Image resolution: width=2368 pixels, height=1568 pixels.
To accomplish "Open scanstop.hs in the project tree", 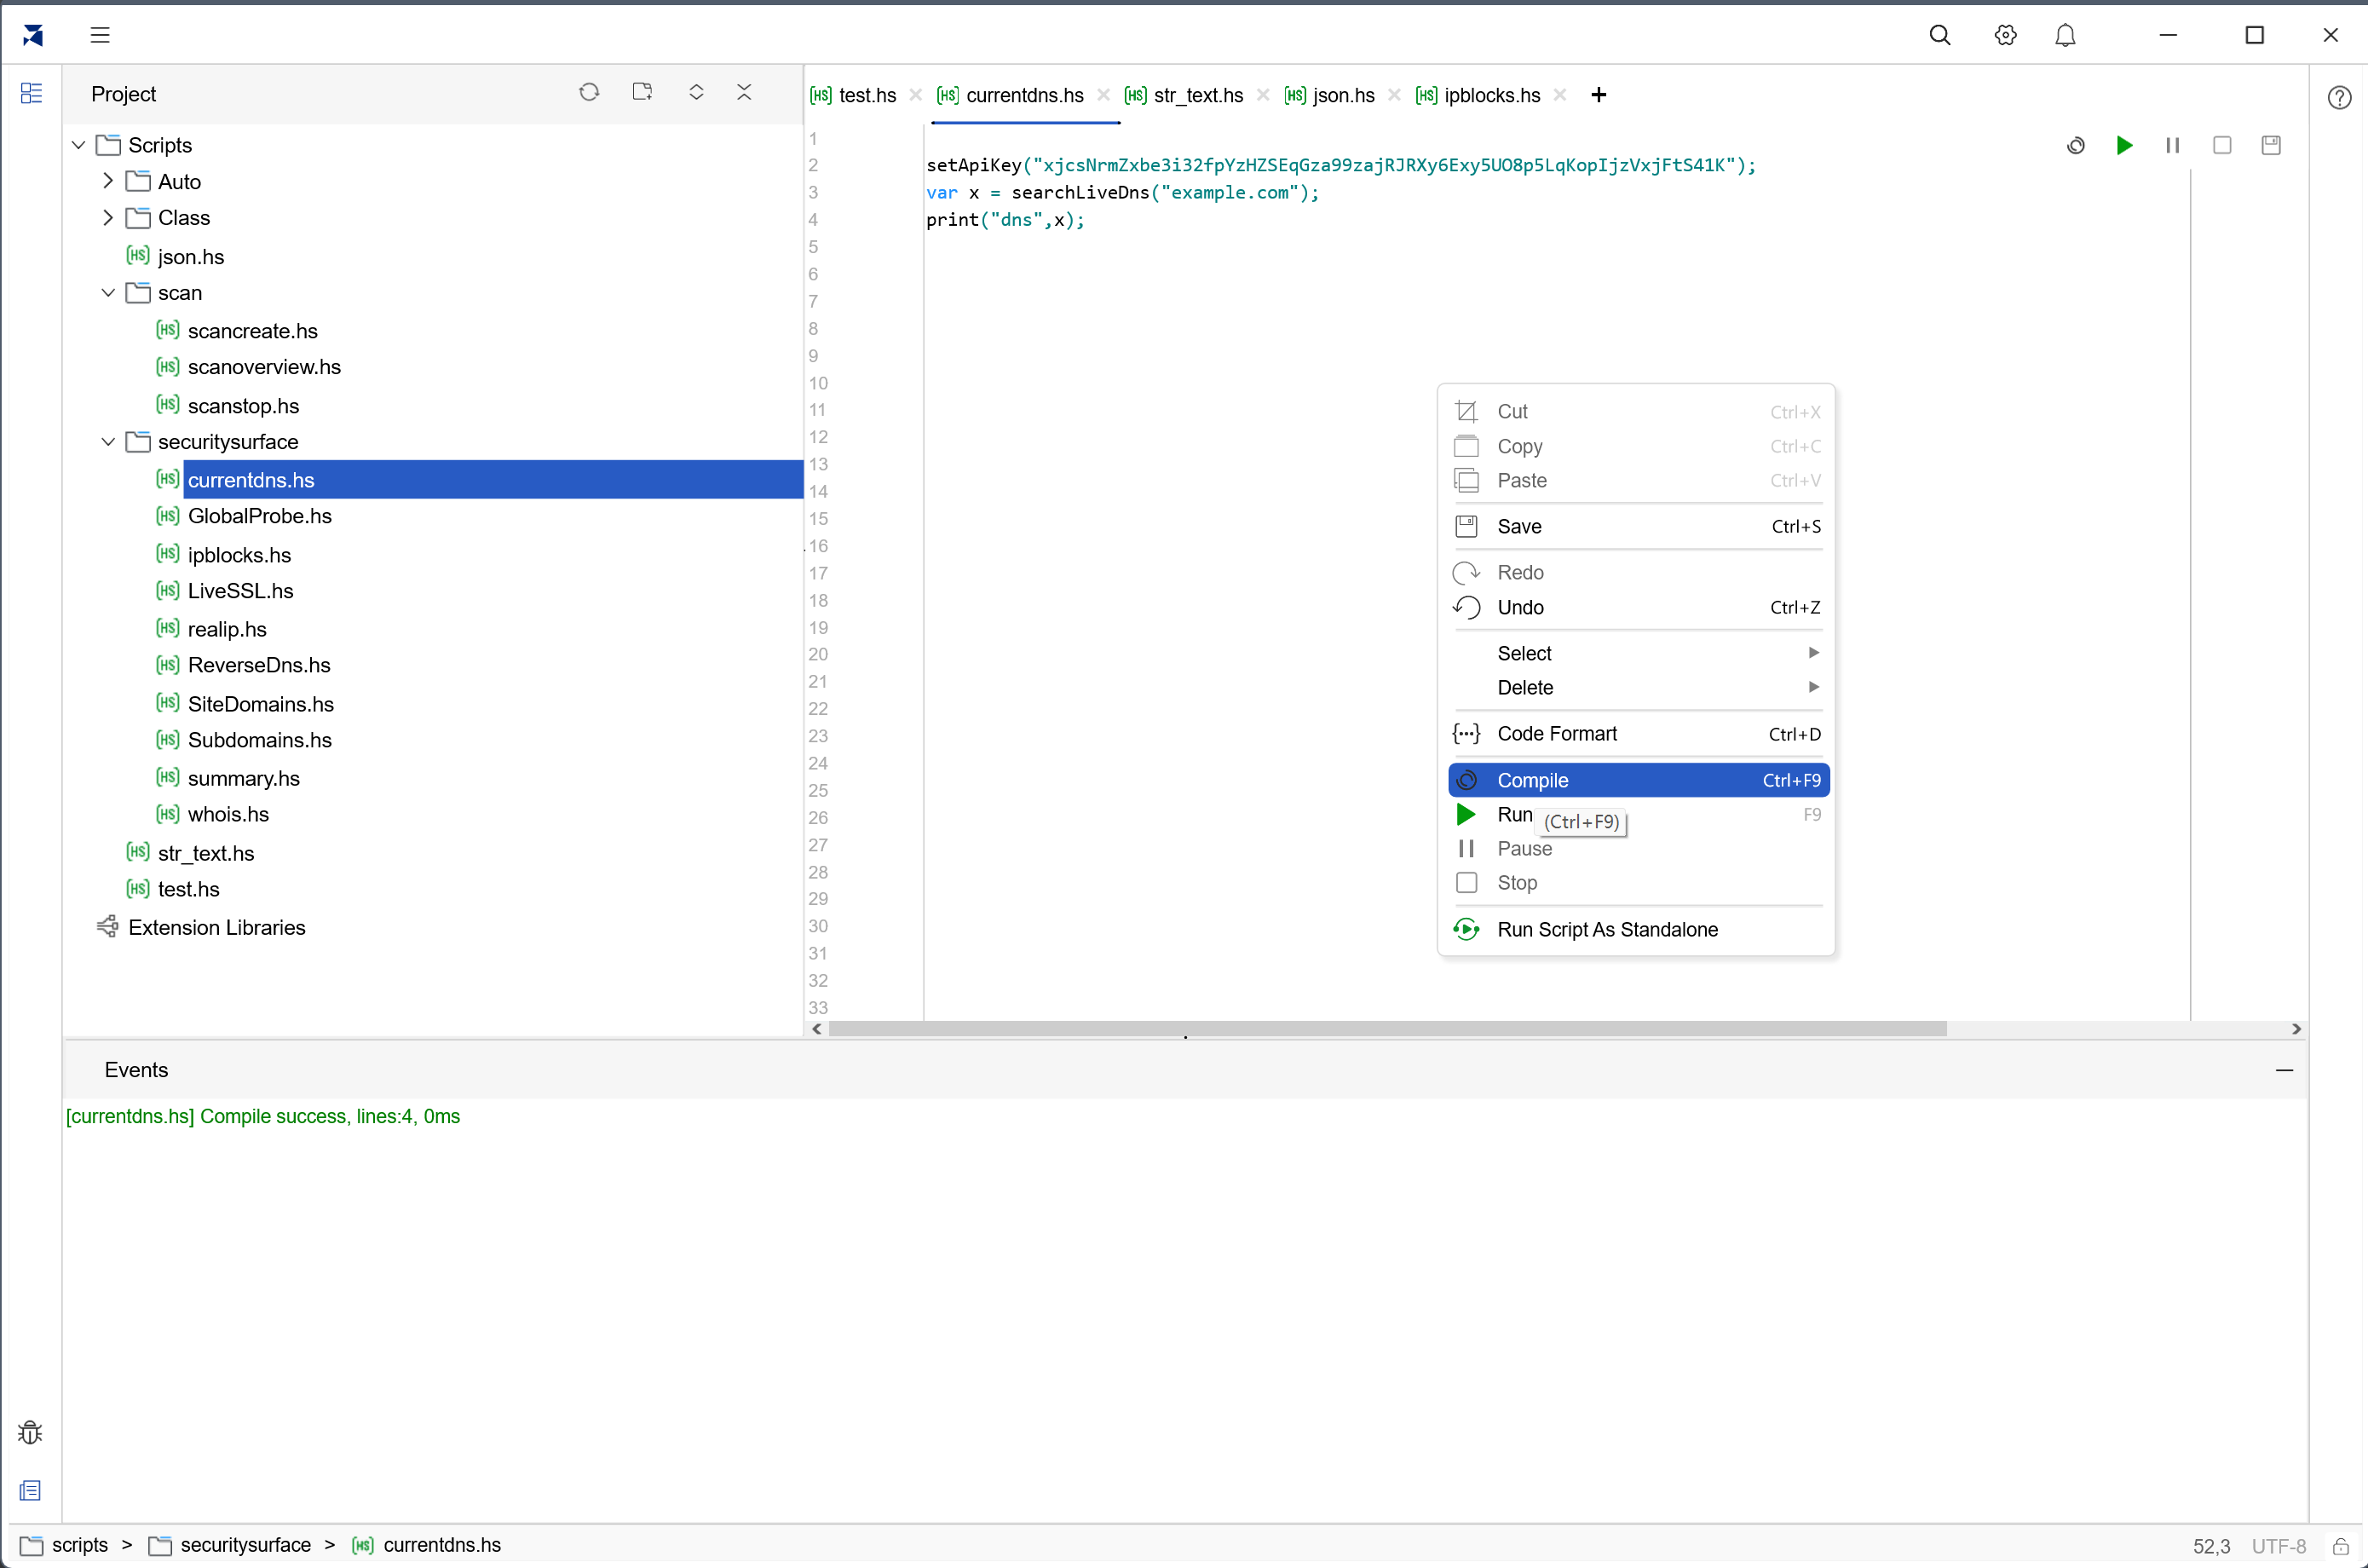I will pyautogui.click(x=243, y=406).
